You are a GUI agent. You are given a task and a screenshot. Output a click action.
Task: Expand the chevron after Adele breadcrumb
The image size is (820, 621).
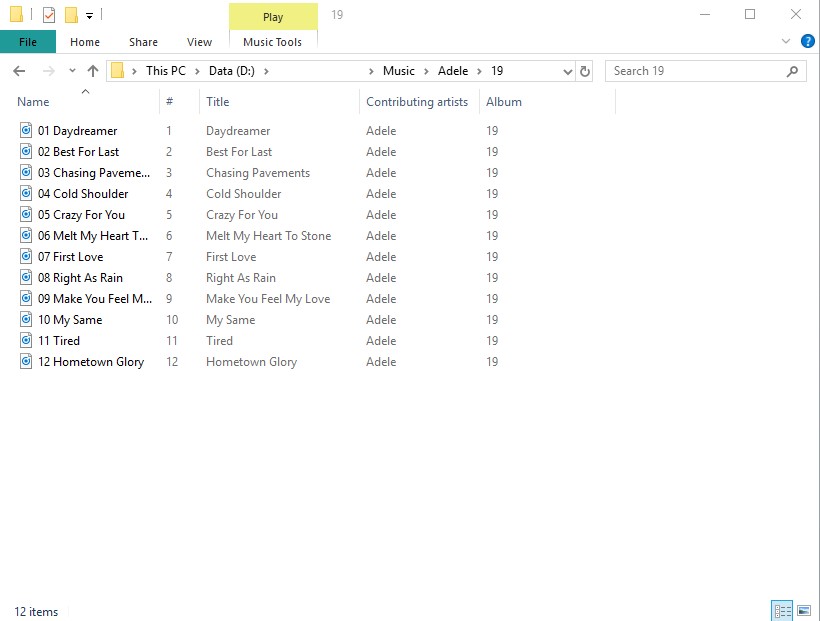pyautogui.click(x=479, y=71)
